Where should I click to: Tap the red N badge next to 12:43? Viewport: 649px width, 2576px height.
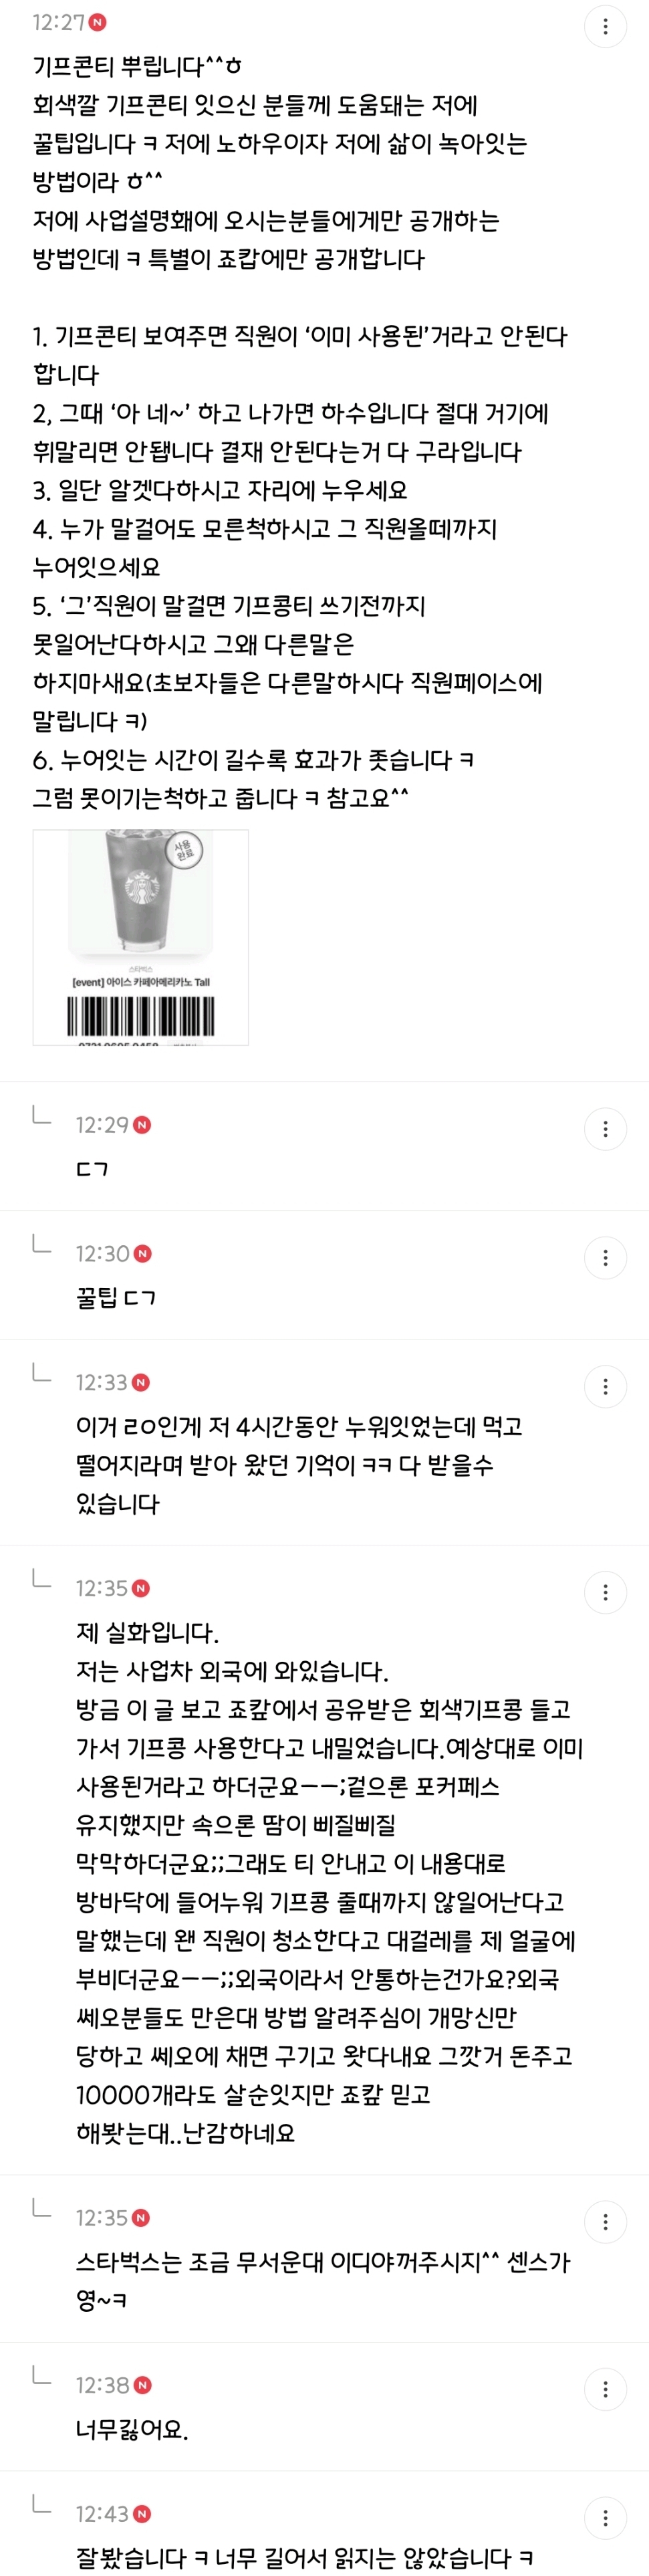pos(142,2514)
